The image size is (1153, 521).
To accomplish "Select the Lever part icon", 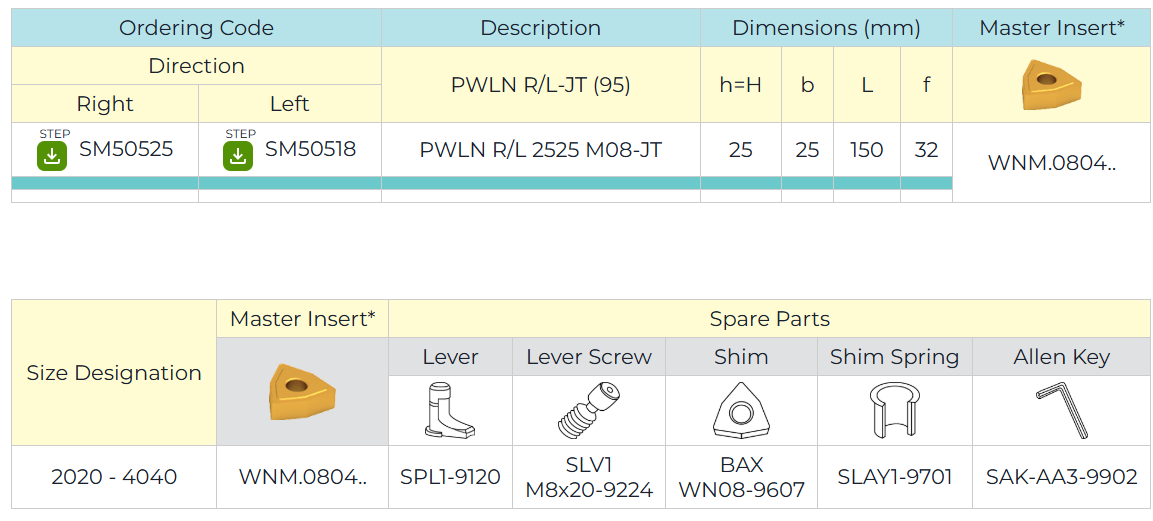I will tap(450, 411).
